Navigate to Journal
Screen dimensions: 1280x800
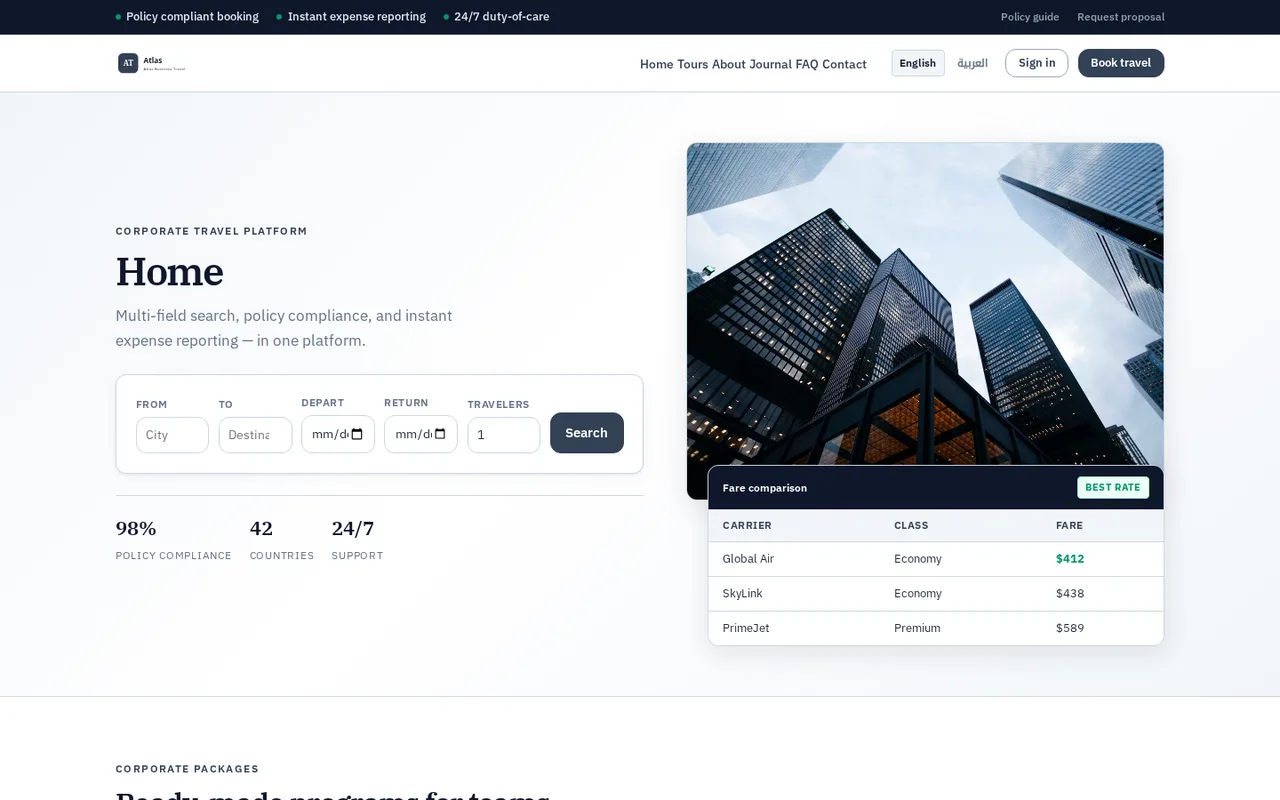pos(771,64)
